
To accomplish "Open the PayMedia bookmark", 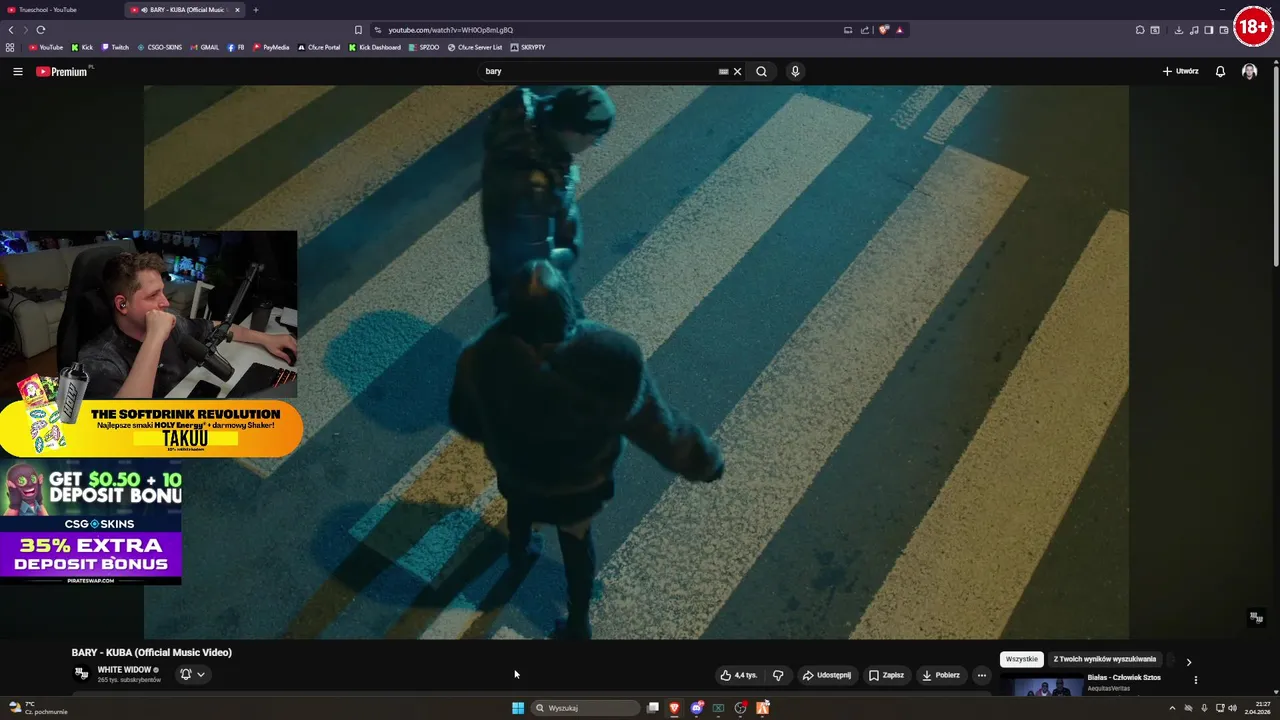I will point(271,47).
